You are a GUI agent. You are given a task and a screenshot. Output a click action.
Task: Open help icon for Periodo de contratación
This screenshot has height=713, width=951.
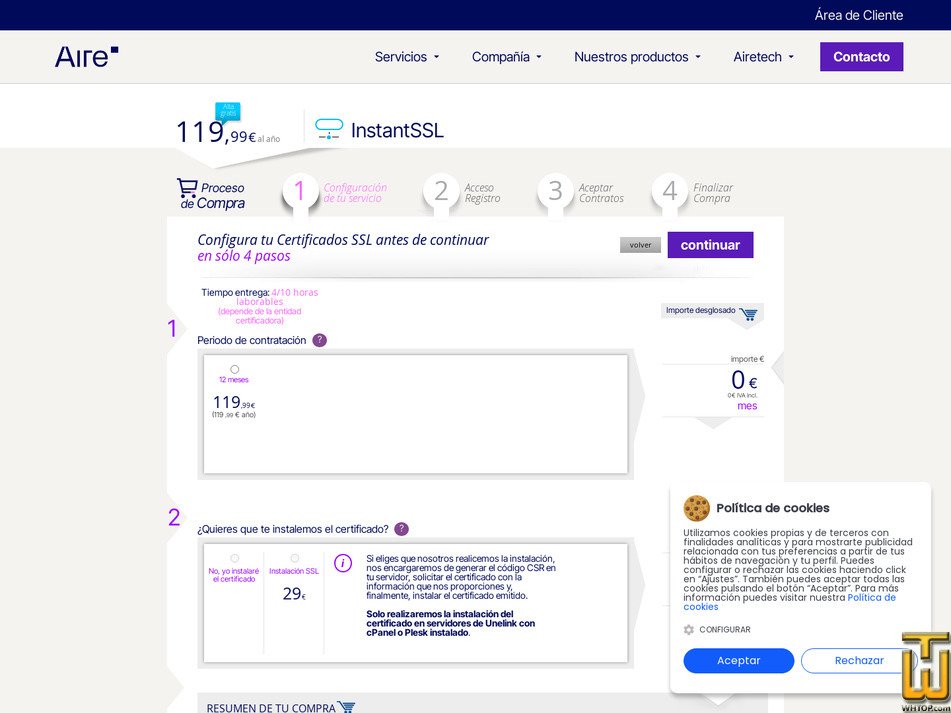[x=320, y=340]
